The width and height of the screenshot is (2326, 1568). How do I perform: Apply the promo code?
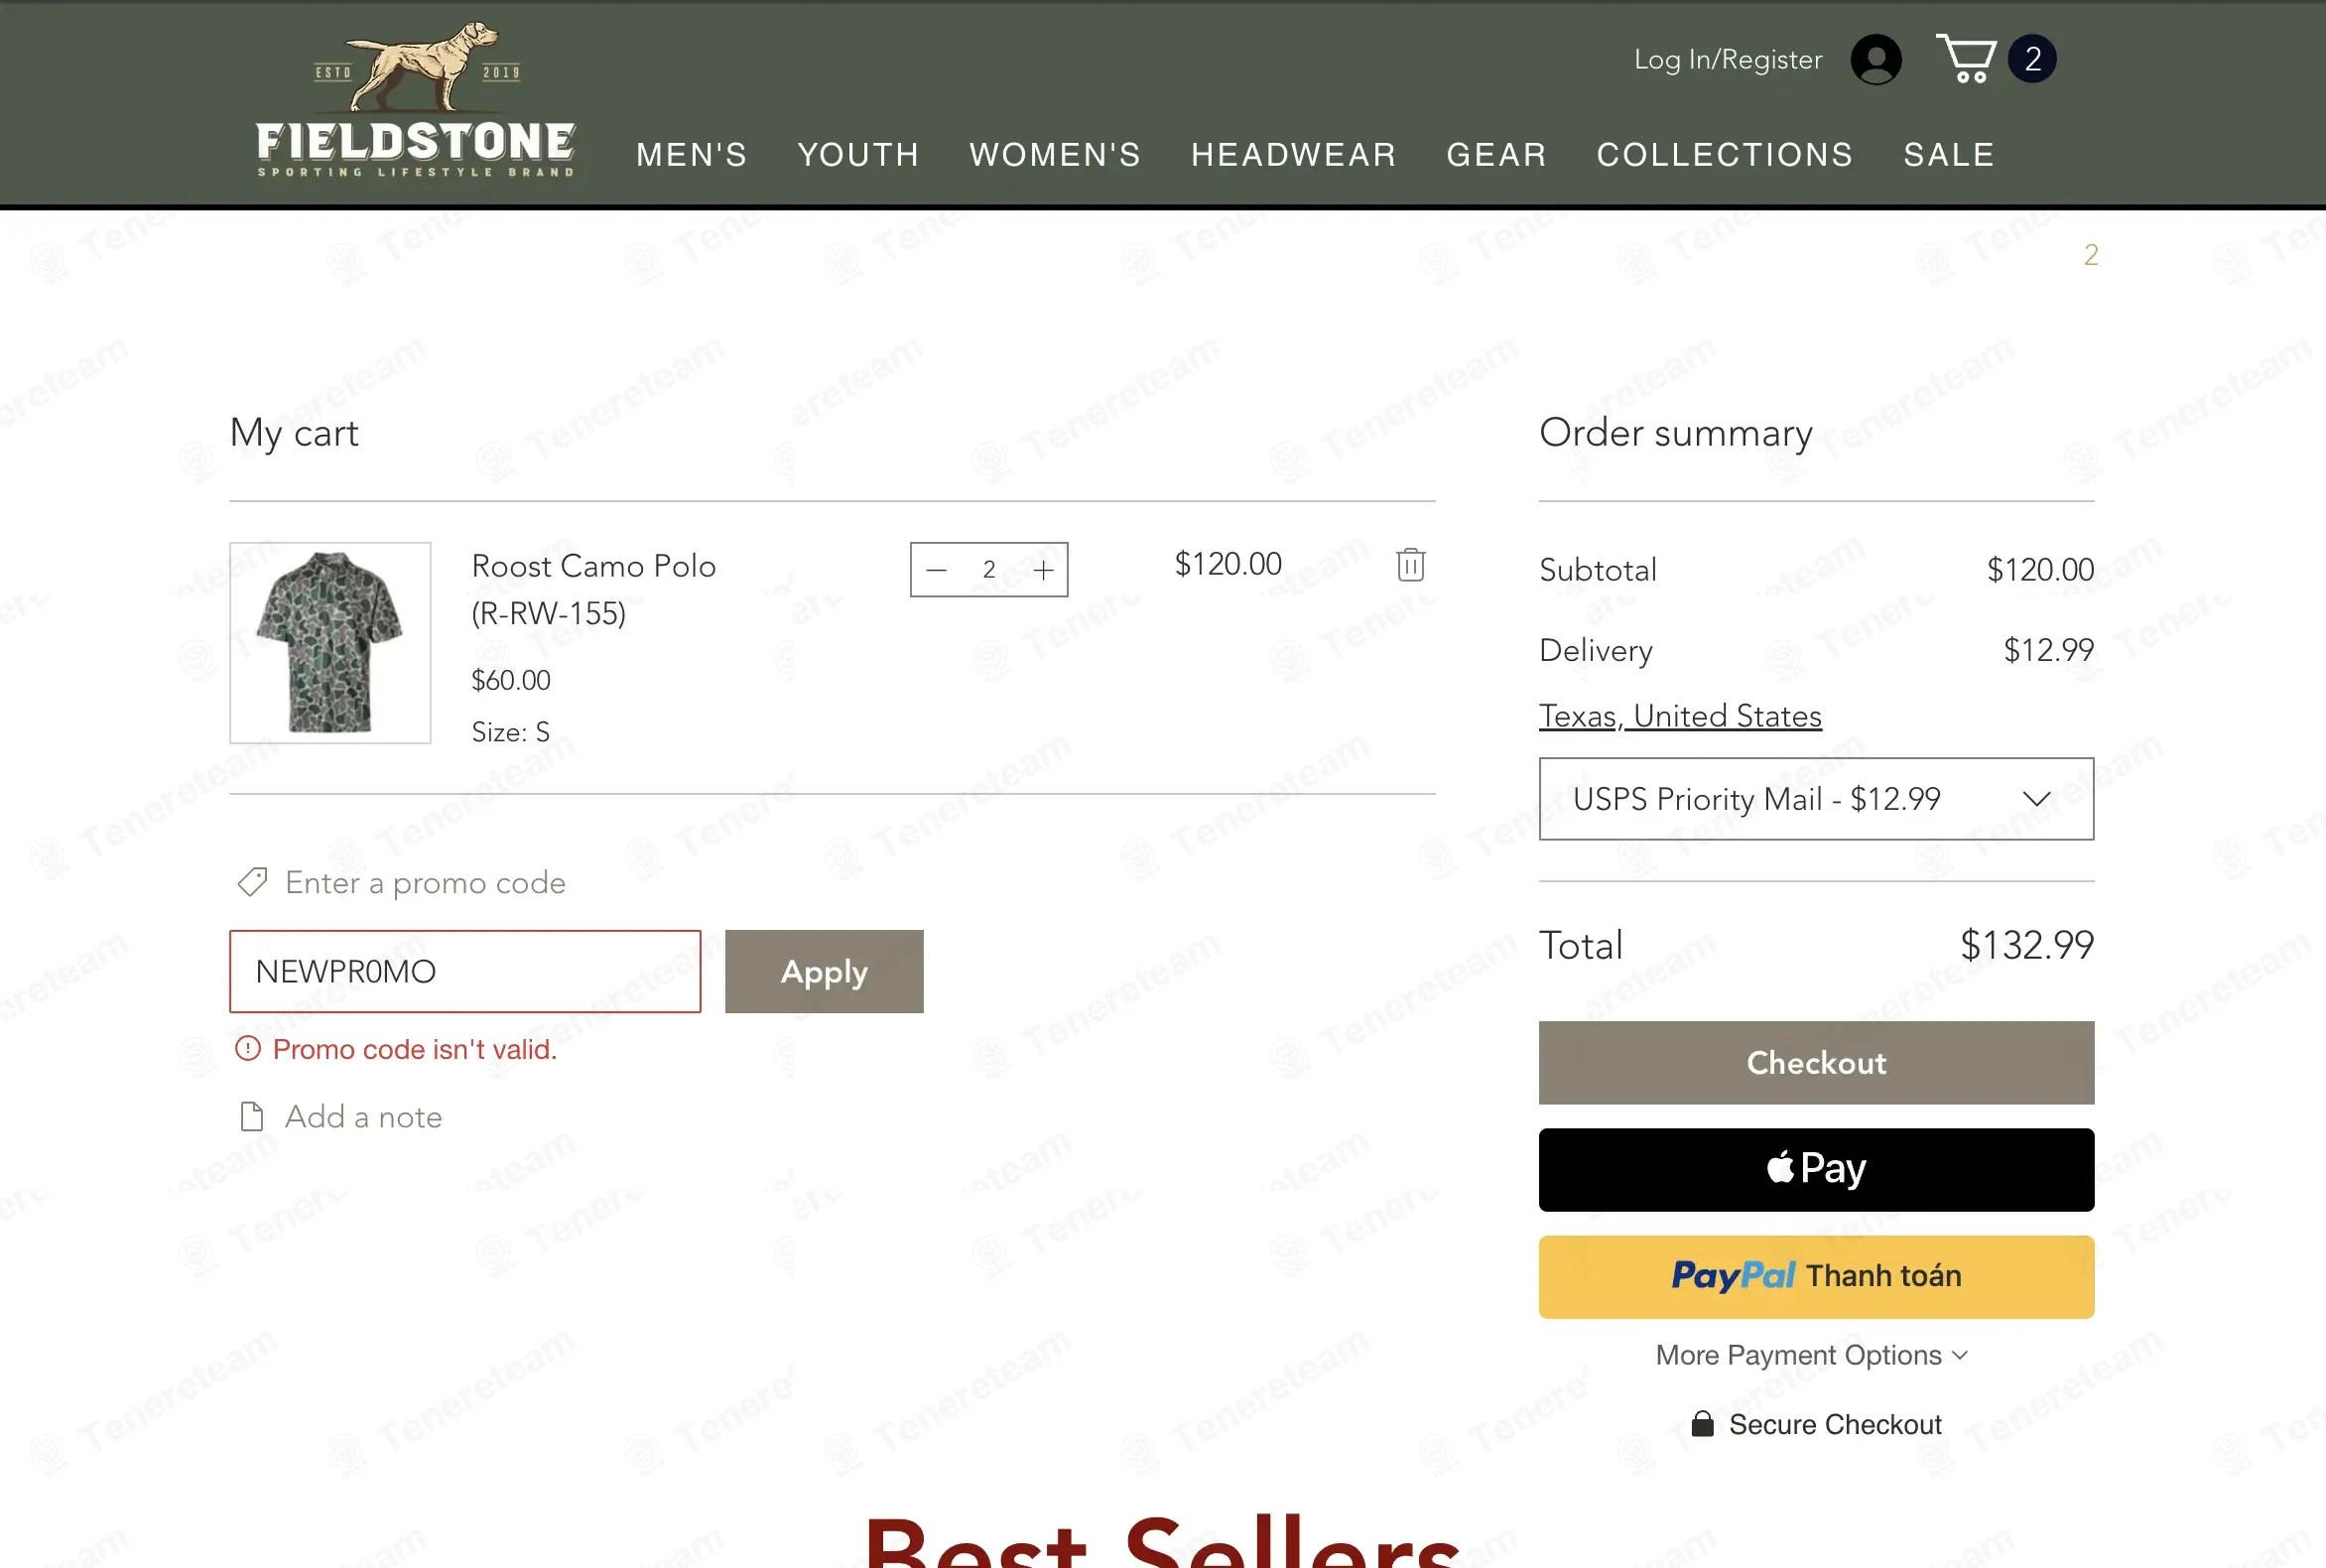(x=824, y=971)
